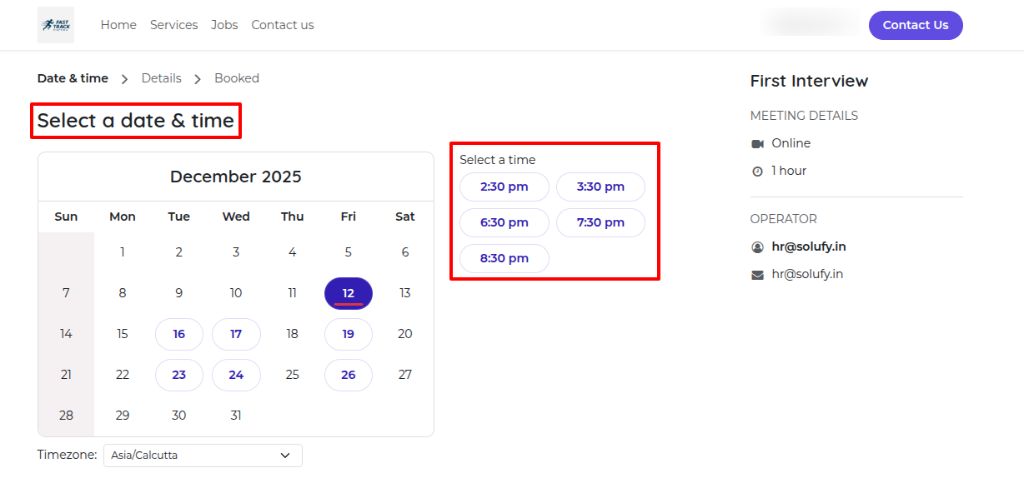Go to the Home menu item
Viewport: 1024px width, 483px height.
(x=118, y=25)
